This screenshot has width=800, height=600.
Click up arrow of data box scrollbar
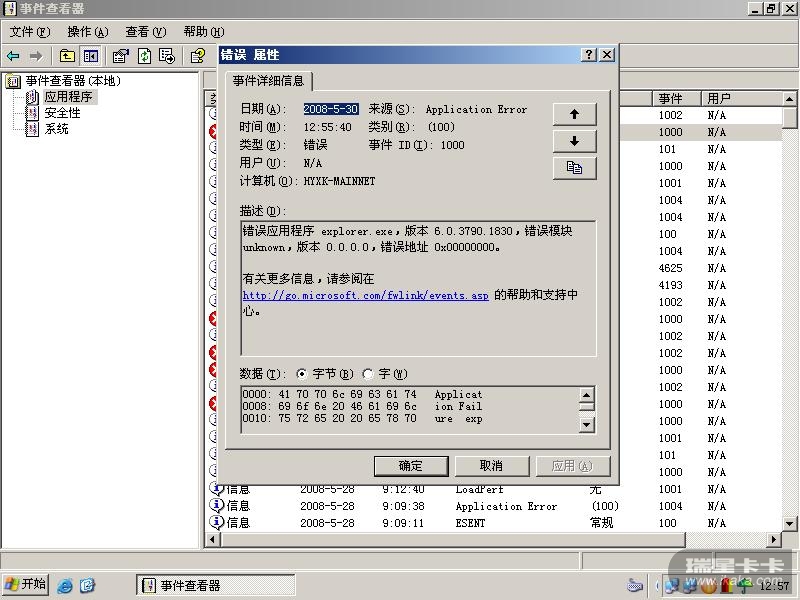(587, 395)
